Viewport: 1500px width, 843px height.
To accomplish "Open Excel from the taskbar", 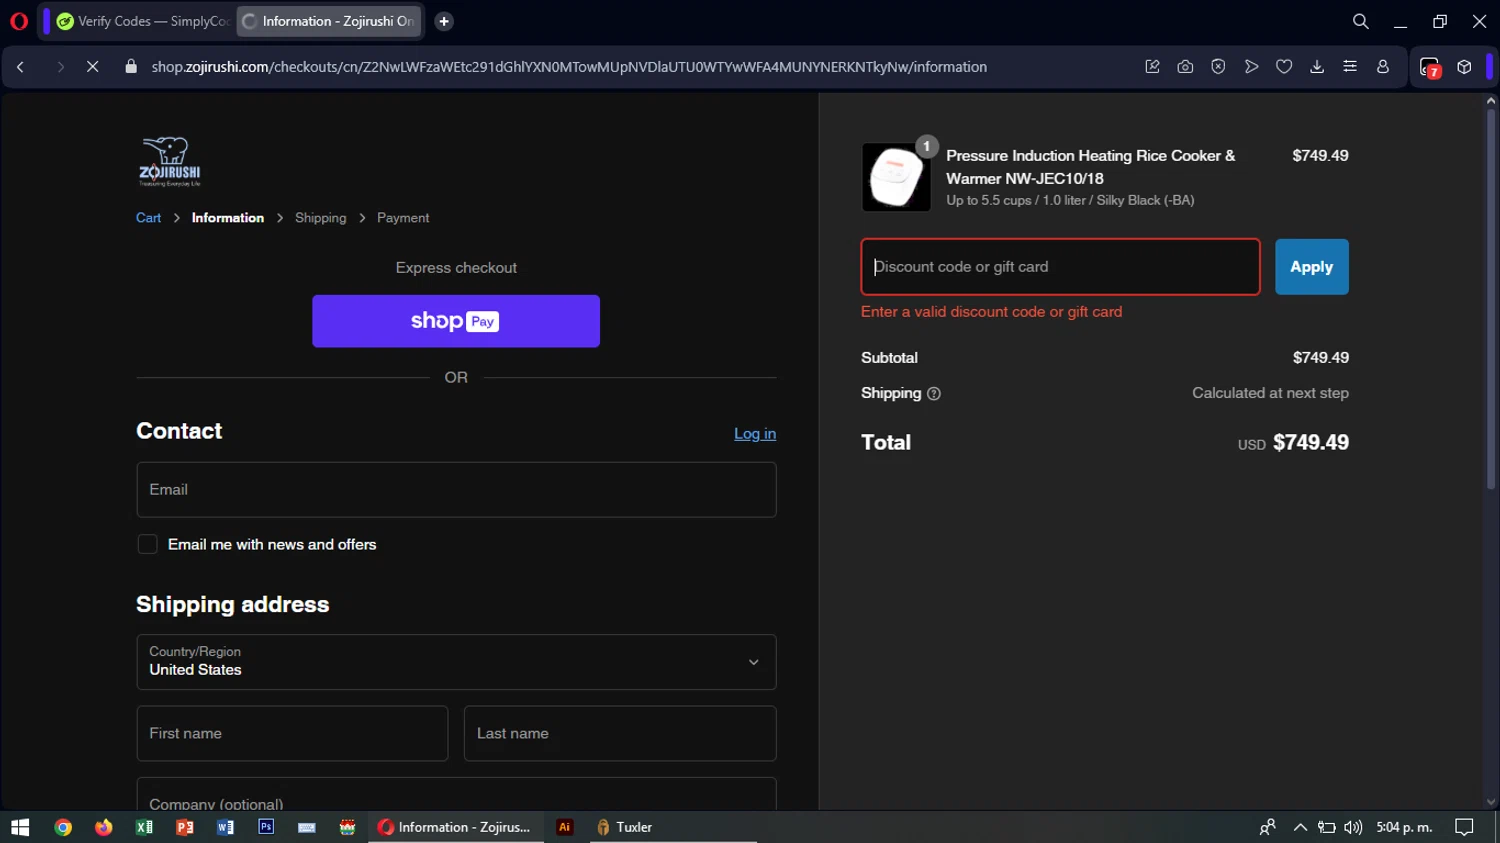I will (144, 827).
